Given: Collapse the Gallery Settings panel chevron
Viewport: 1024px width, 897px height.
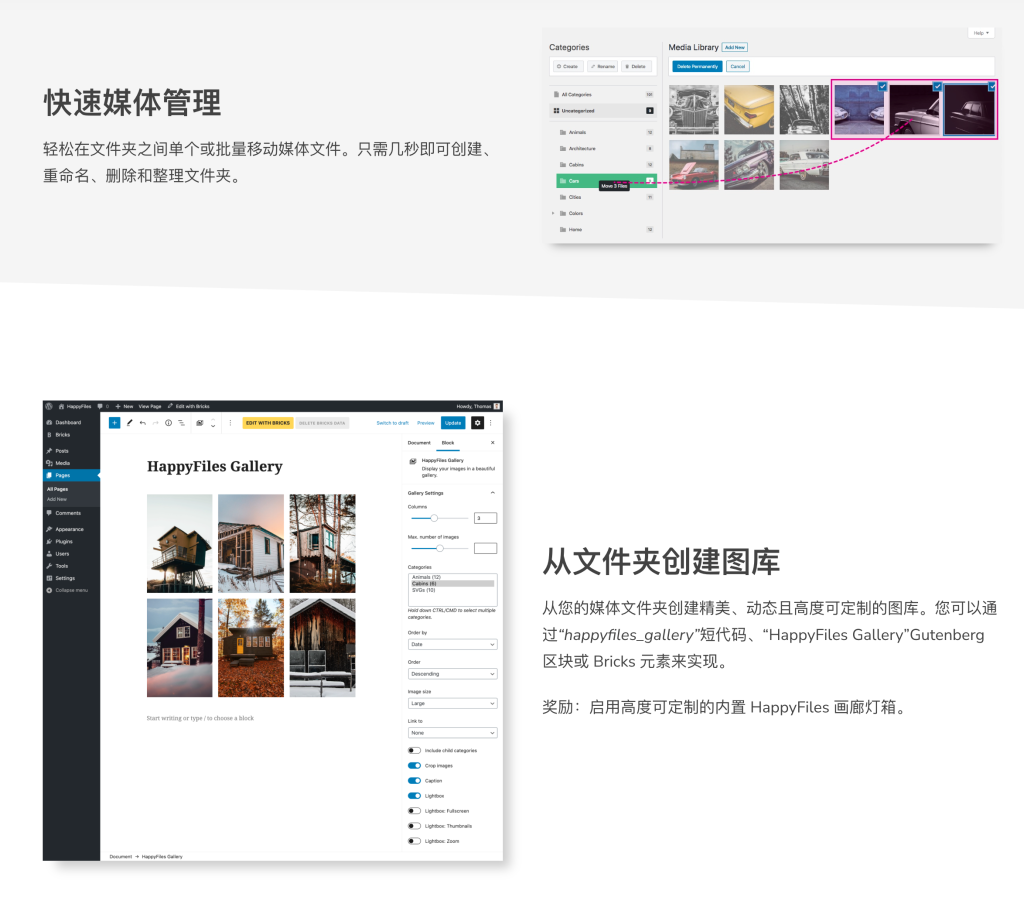Looking at the screenshot, I should point(492,493).
